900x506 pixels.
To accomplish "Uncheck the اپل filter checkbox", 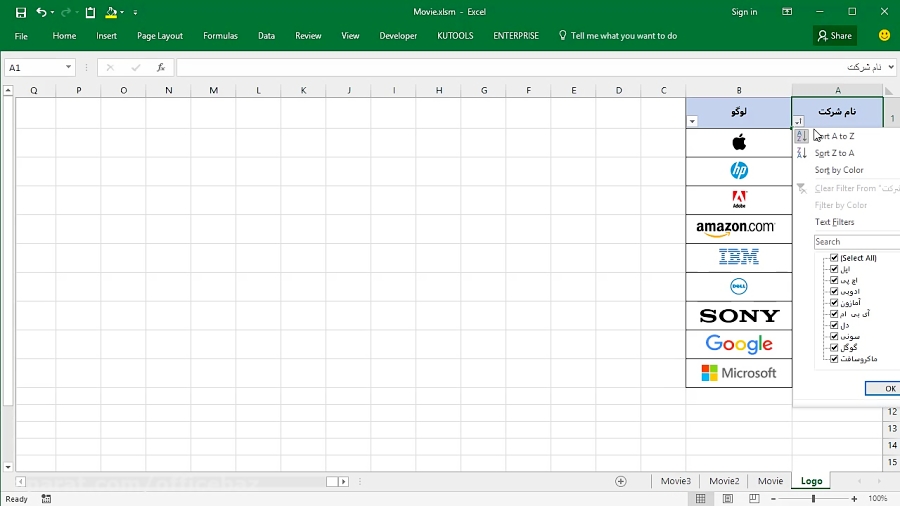I will click(x=834, y=268).
